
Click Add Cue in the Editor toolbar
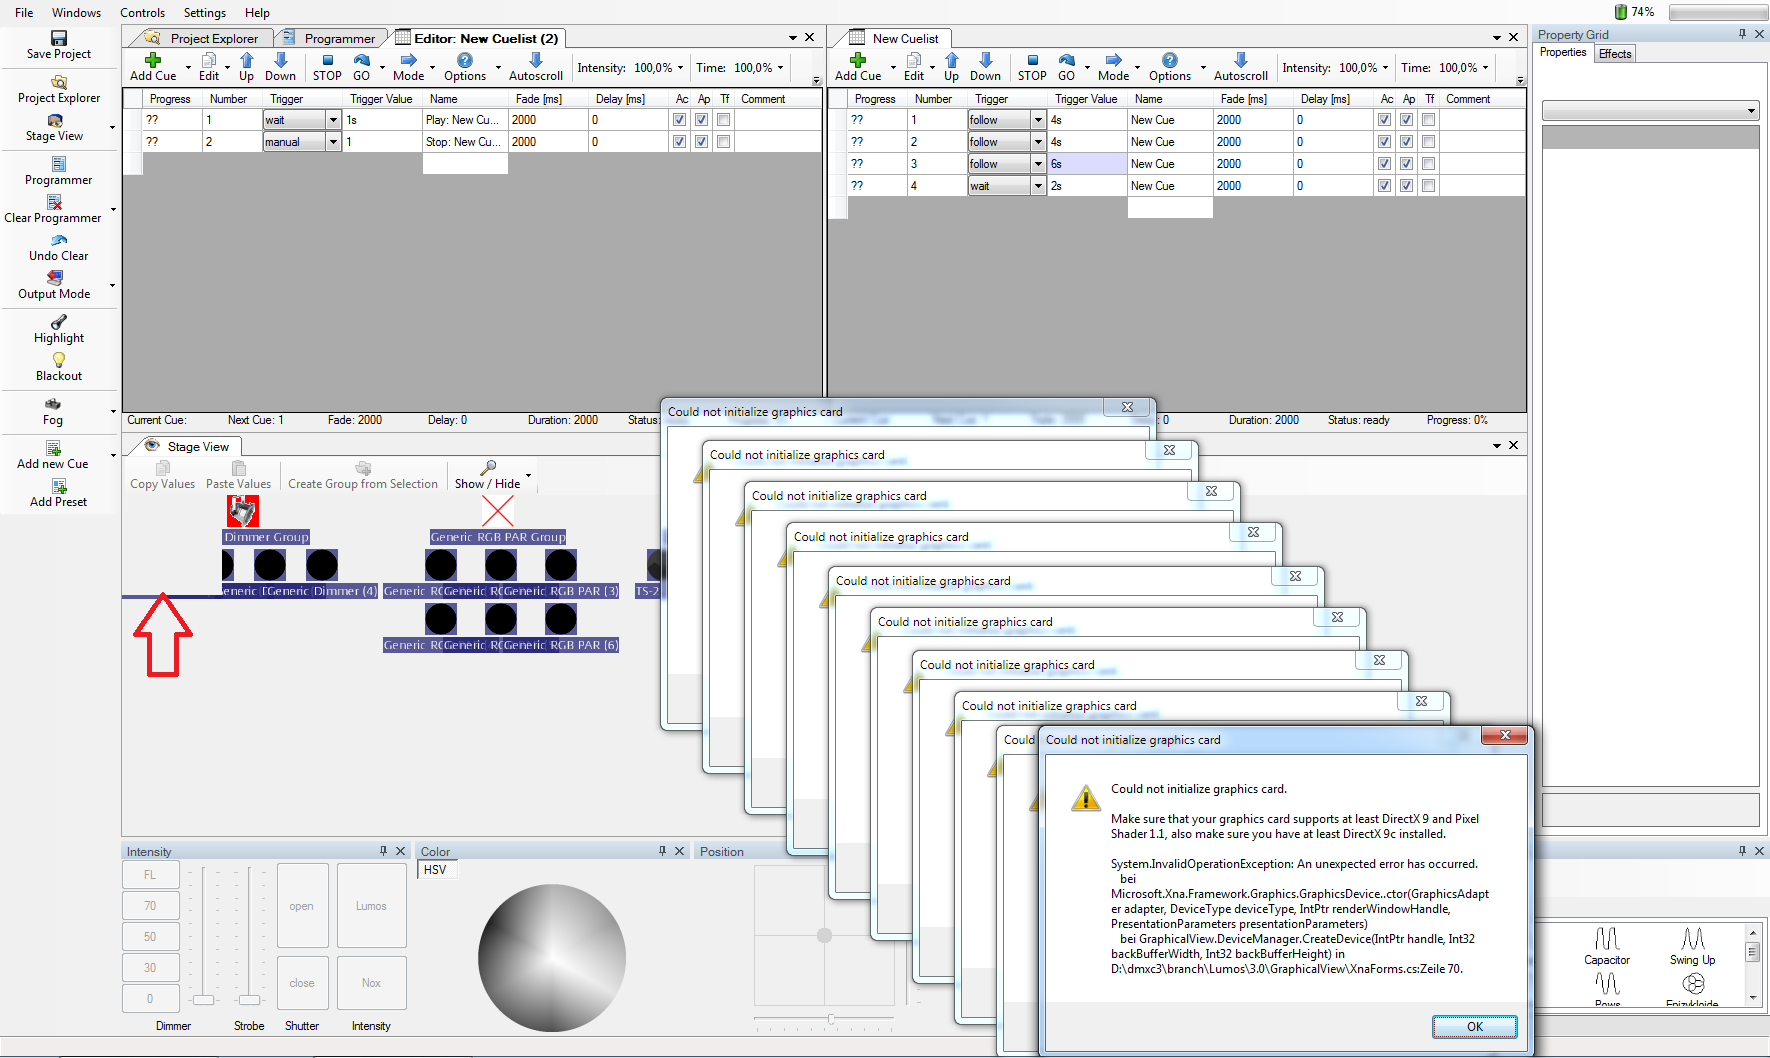[x=153, y=66]
